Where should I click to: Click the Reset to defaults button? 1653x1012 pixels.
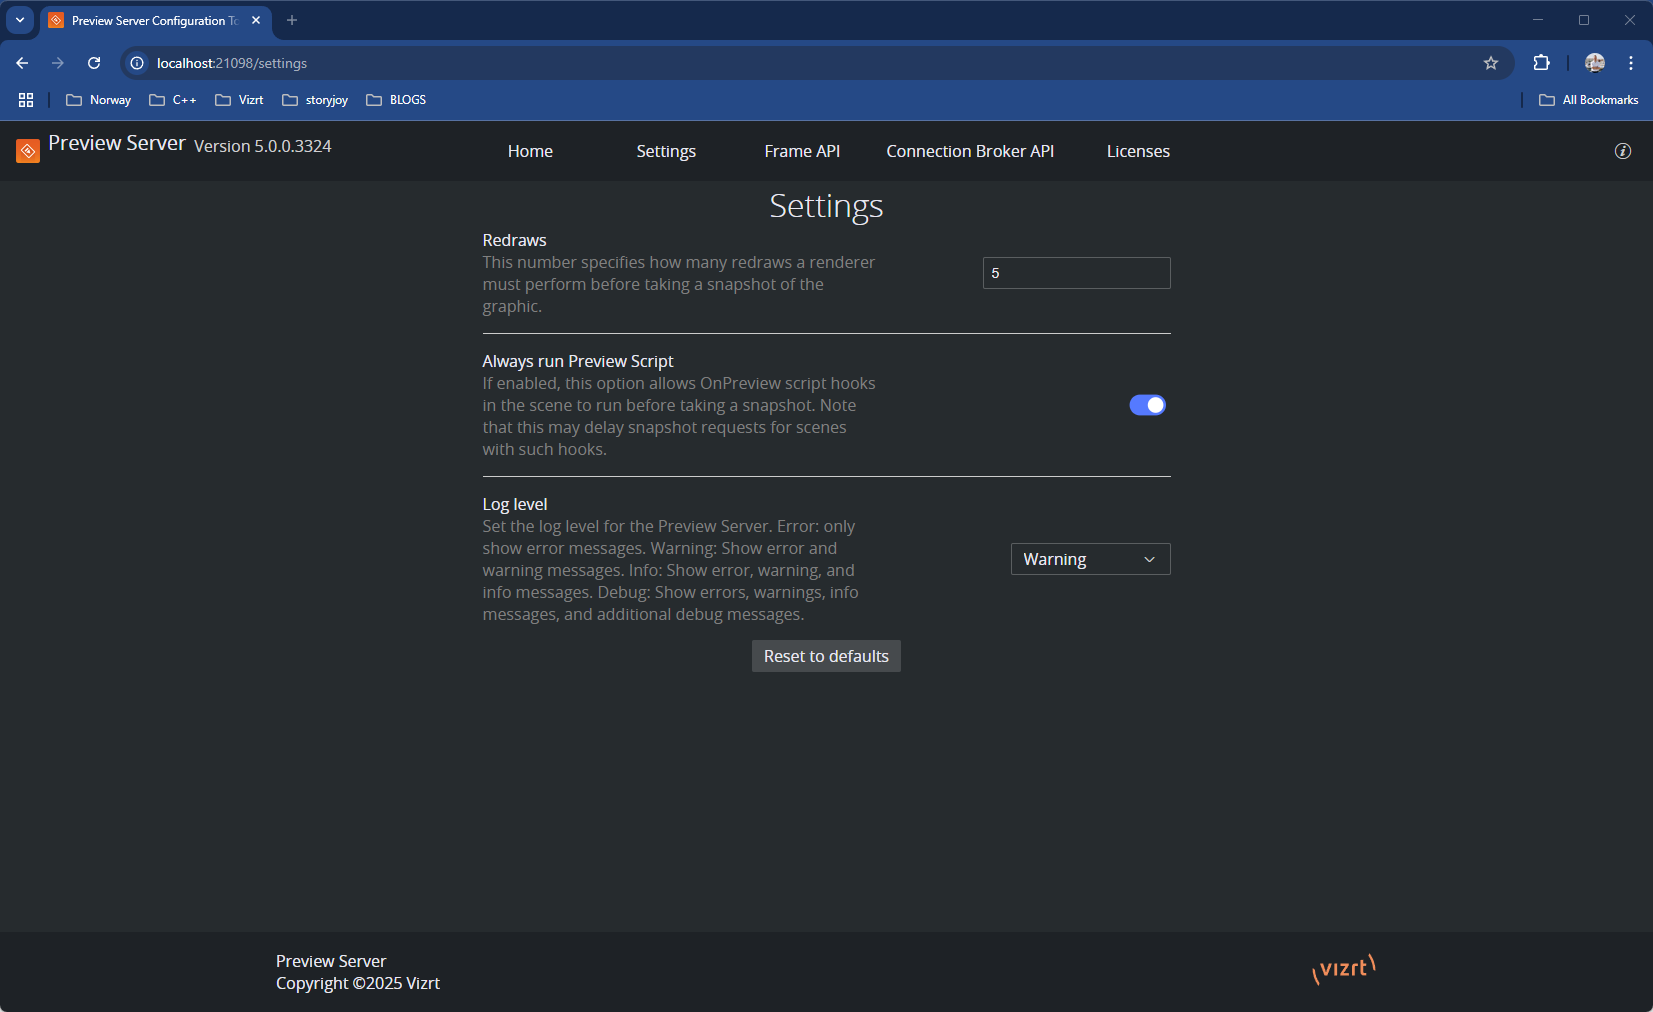click(826, 656)
